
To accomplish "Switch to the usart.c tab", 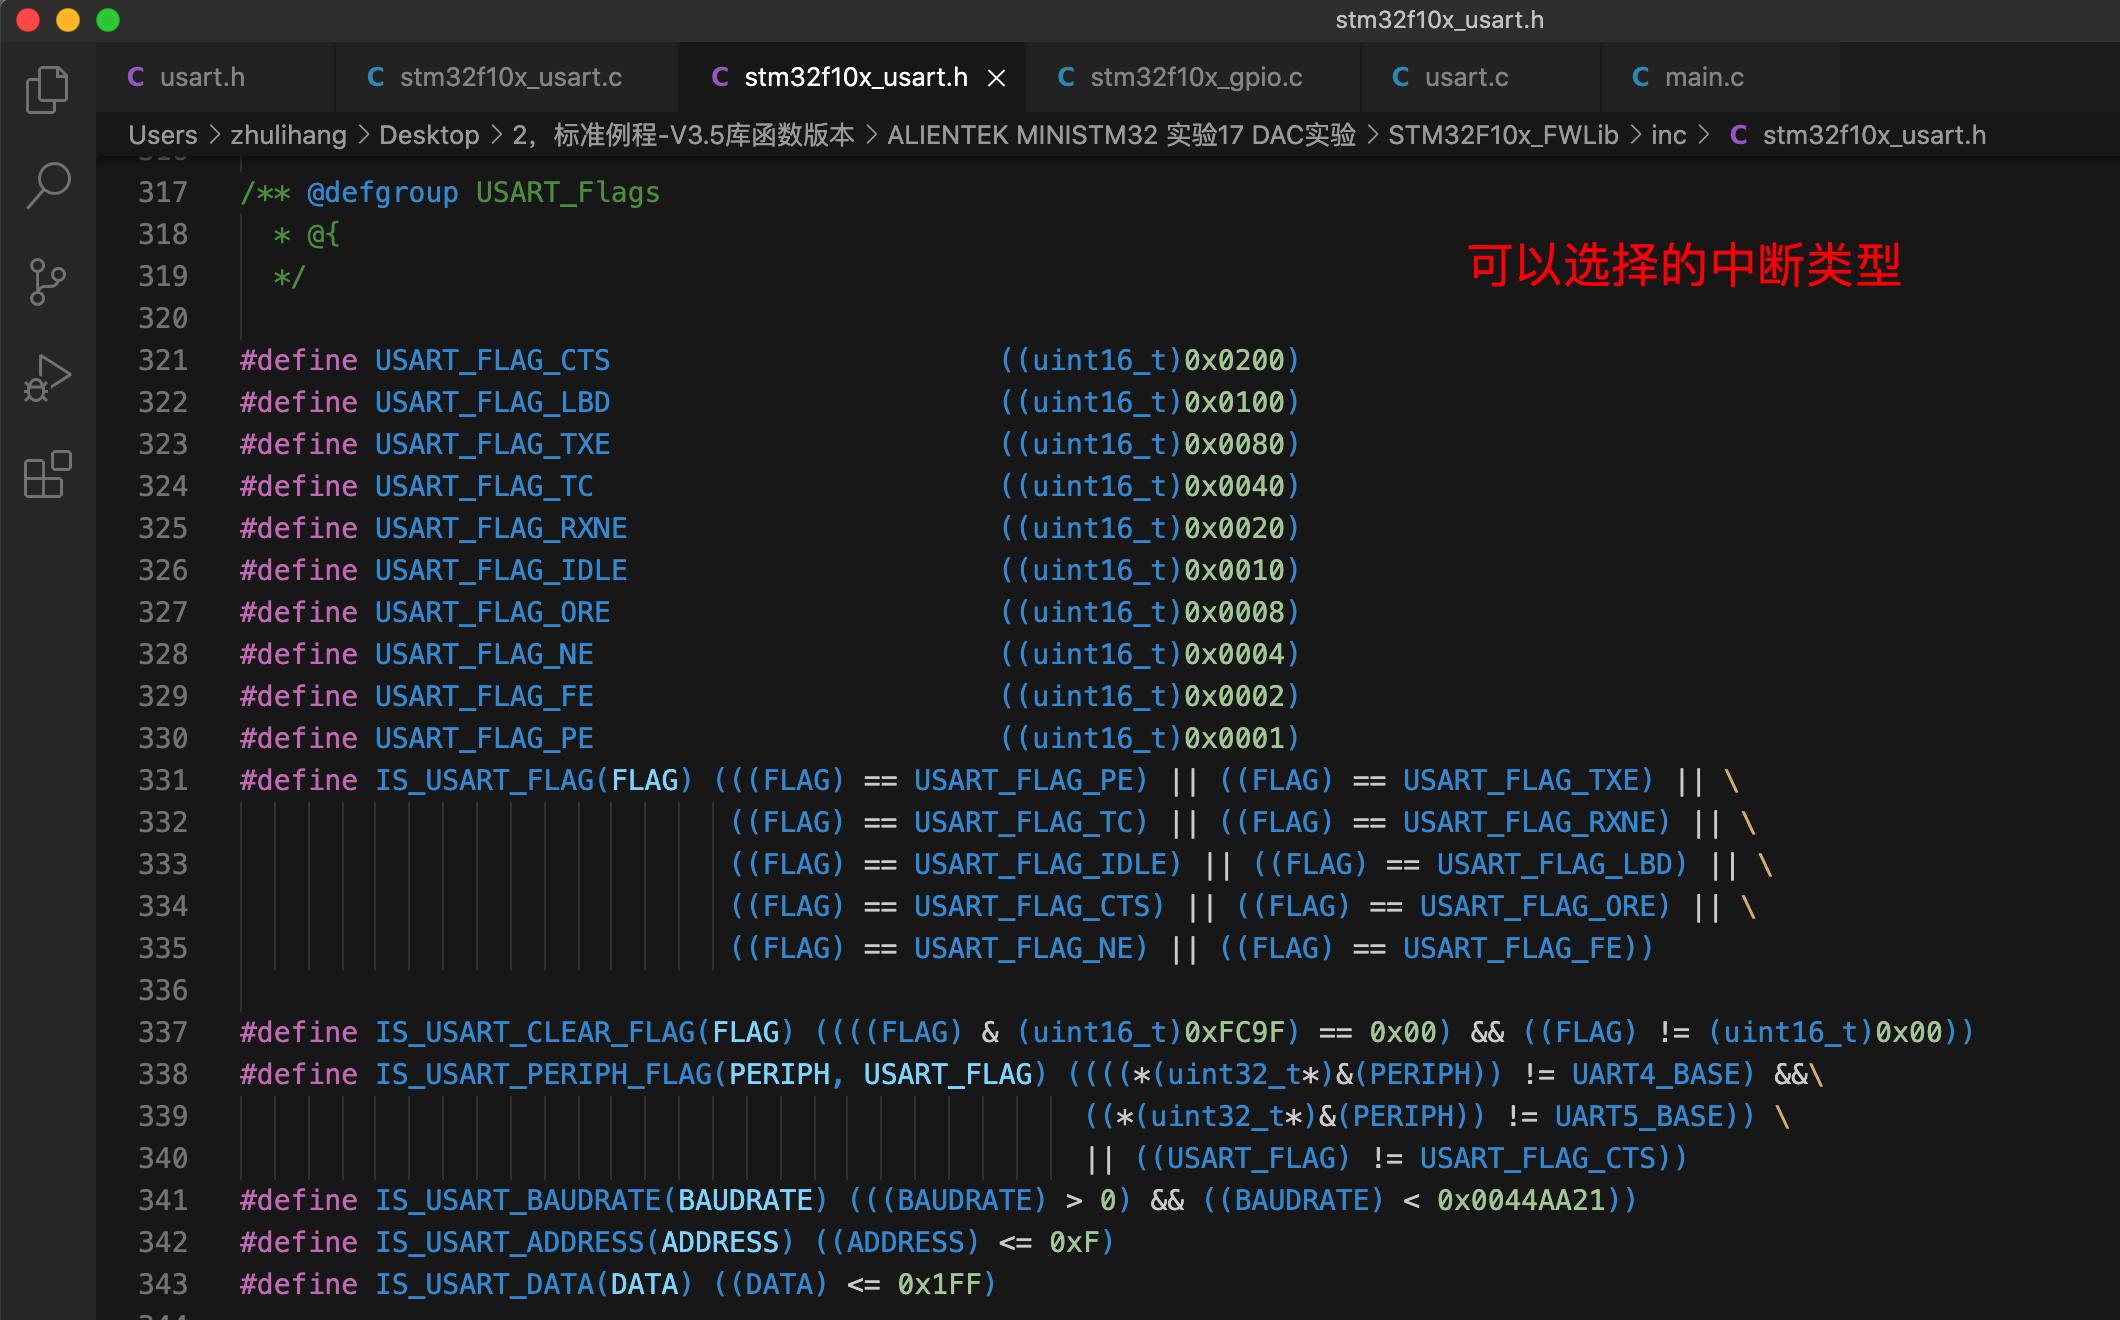I will [1480, 77].
